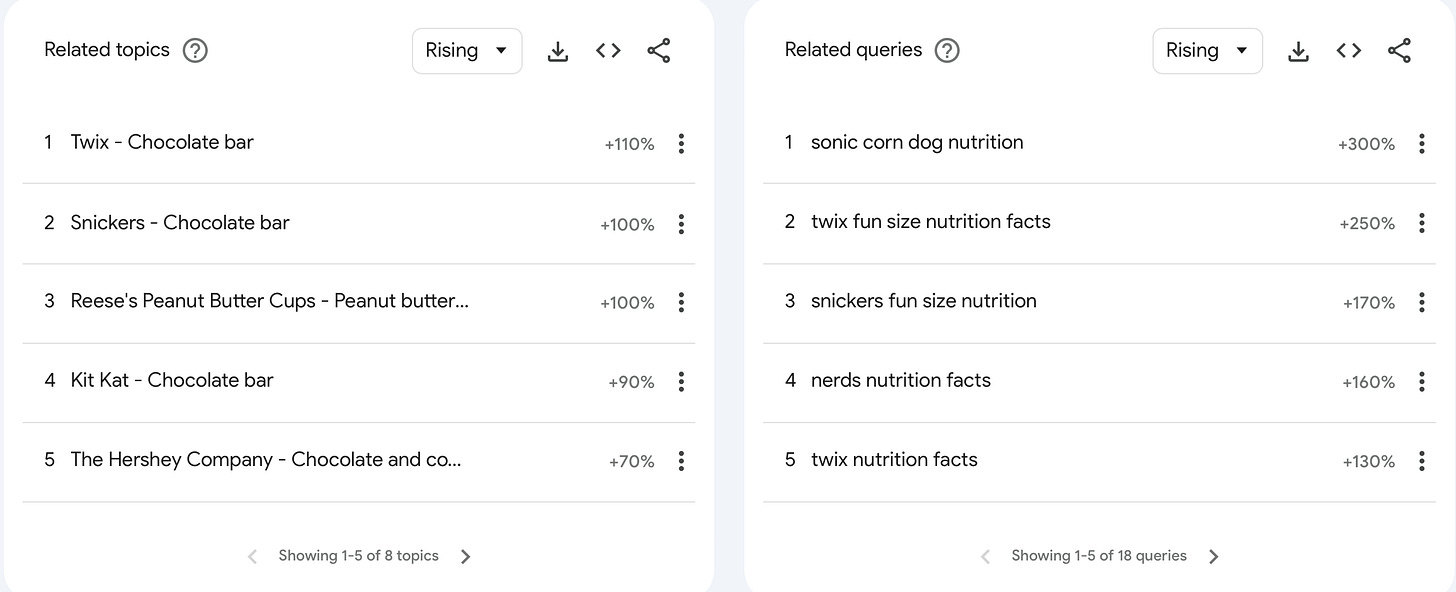Viewport: 1456px width, 592px height.
Task: Download the Related queries data
Action: click(x=1298, y=51)
